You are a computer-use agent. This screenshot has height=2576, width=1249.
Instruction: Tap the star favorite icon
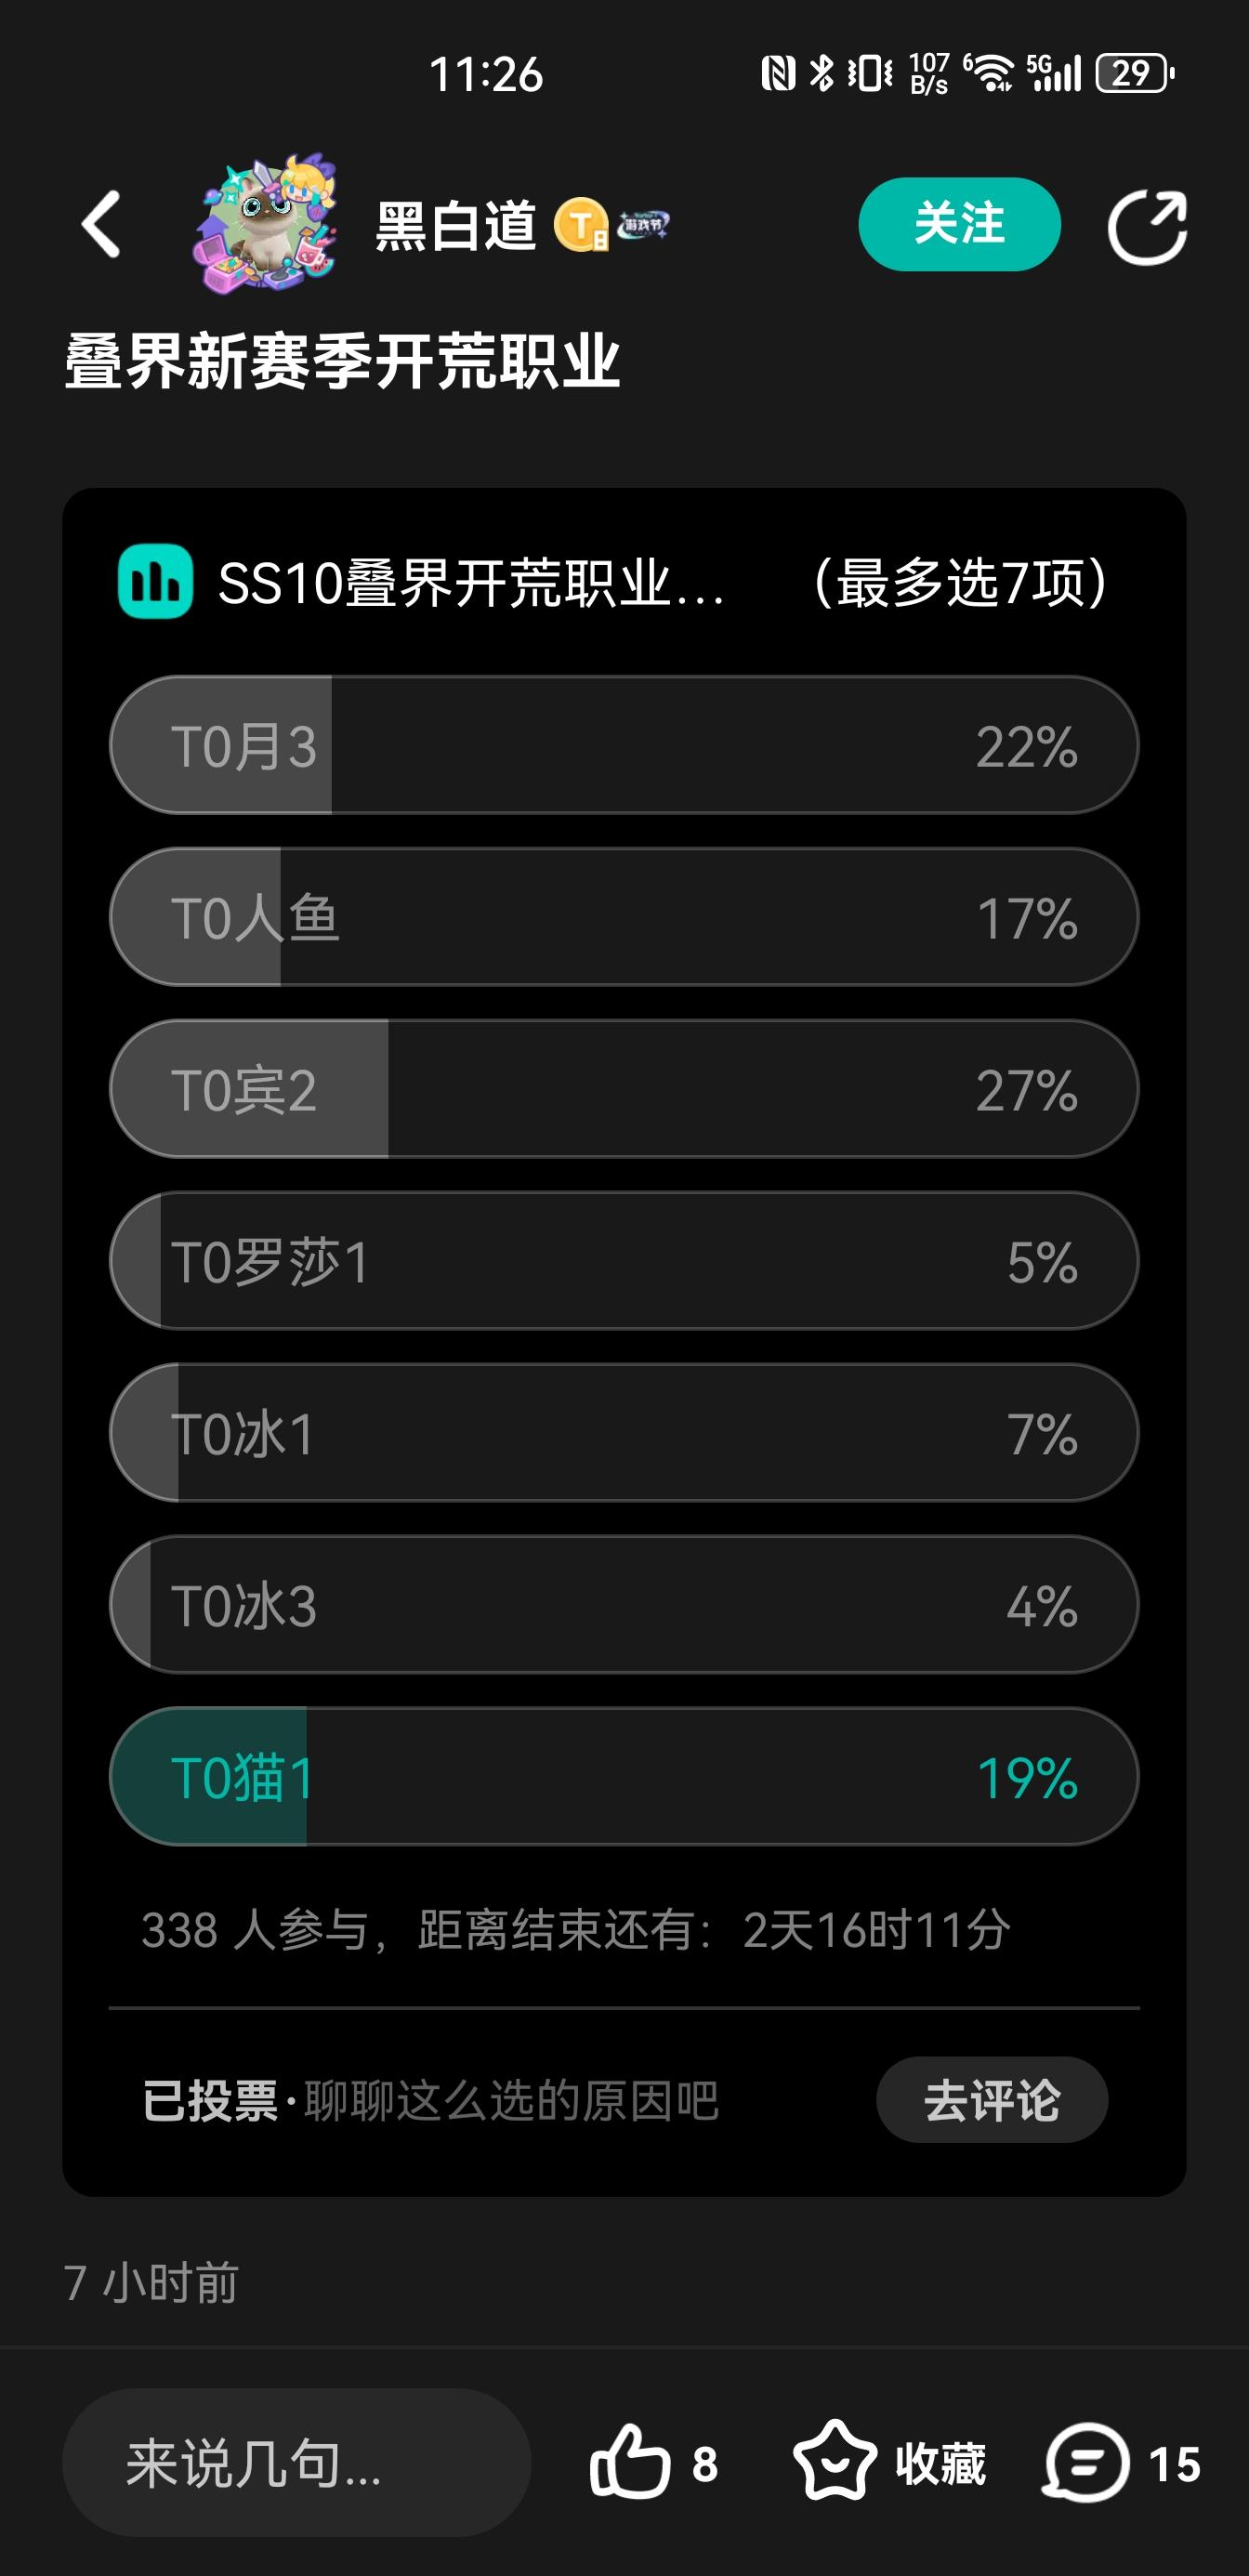pyautogui.click(x=834, y=2462)
